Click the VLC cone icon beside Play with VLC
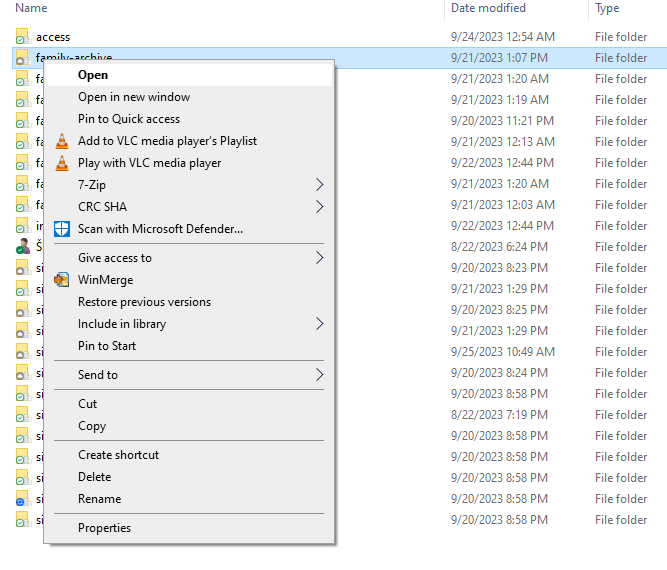This screenshot has width=667, height=570. [x=62, y=163]
